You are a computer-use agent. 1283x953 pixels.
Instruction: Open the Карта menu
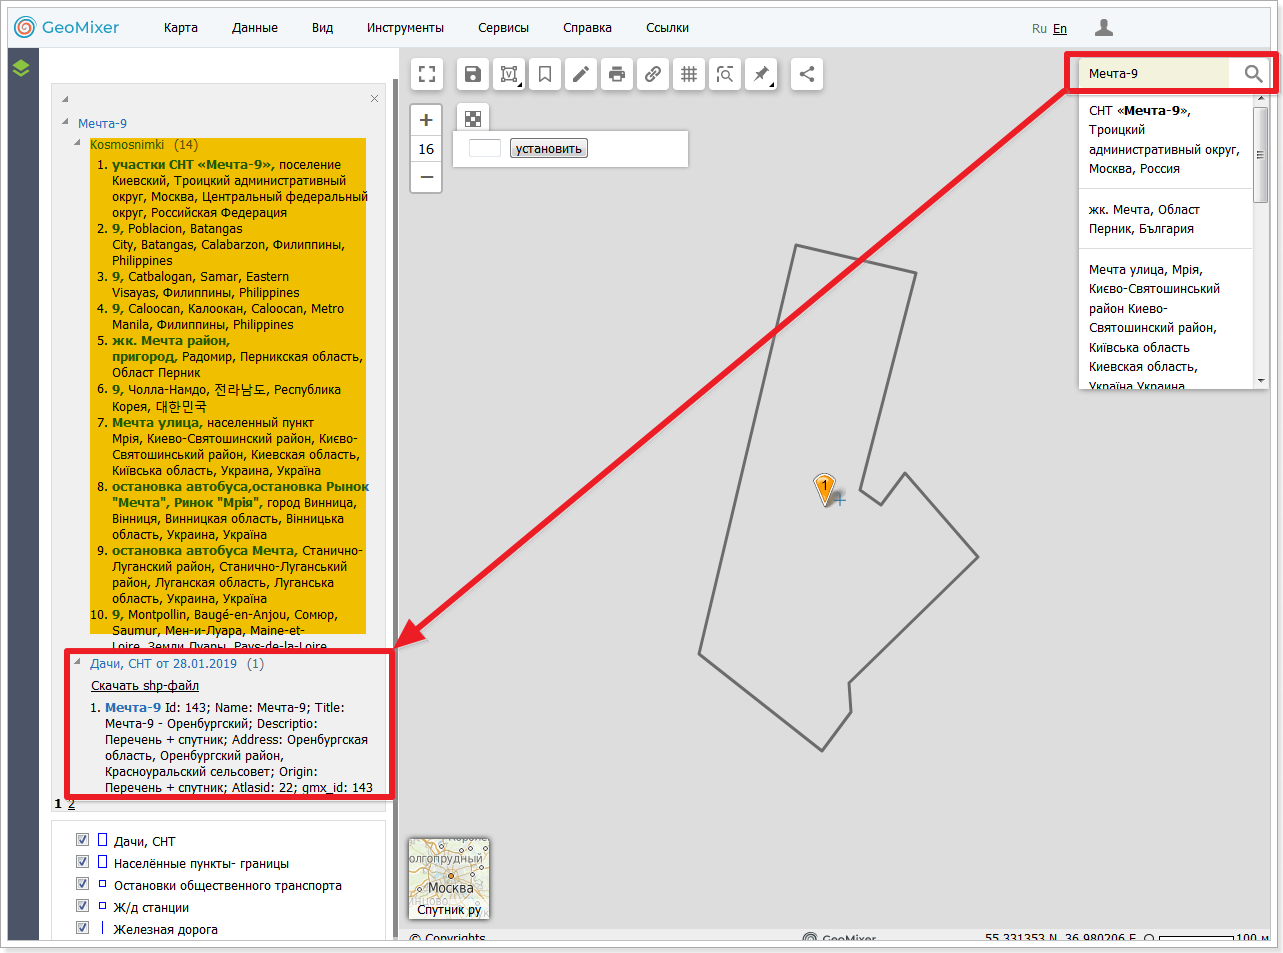(x=181, y=28)
